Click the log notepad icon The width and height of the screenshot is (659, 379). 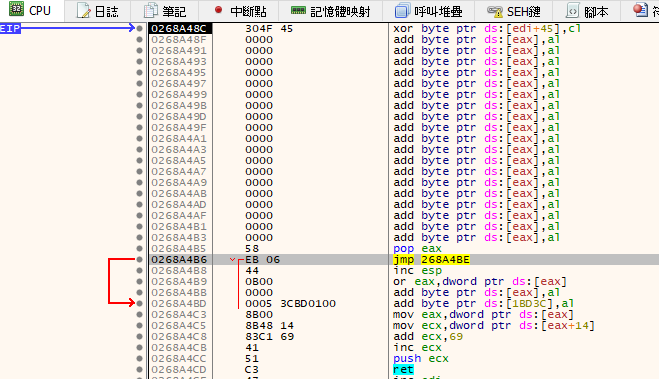pos(83,11)
